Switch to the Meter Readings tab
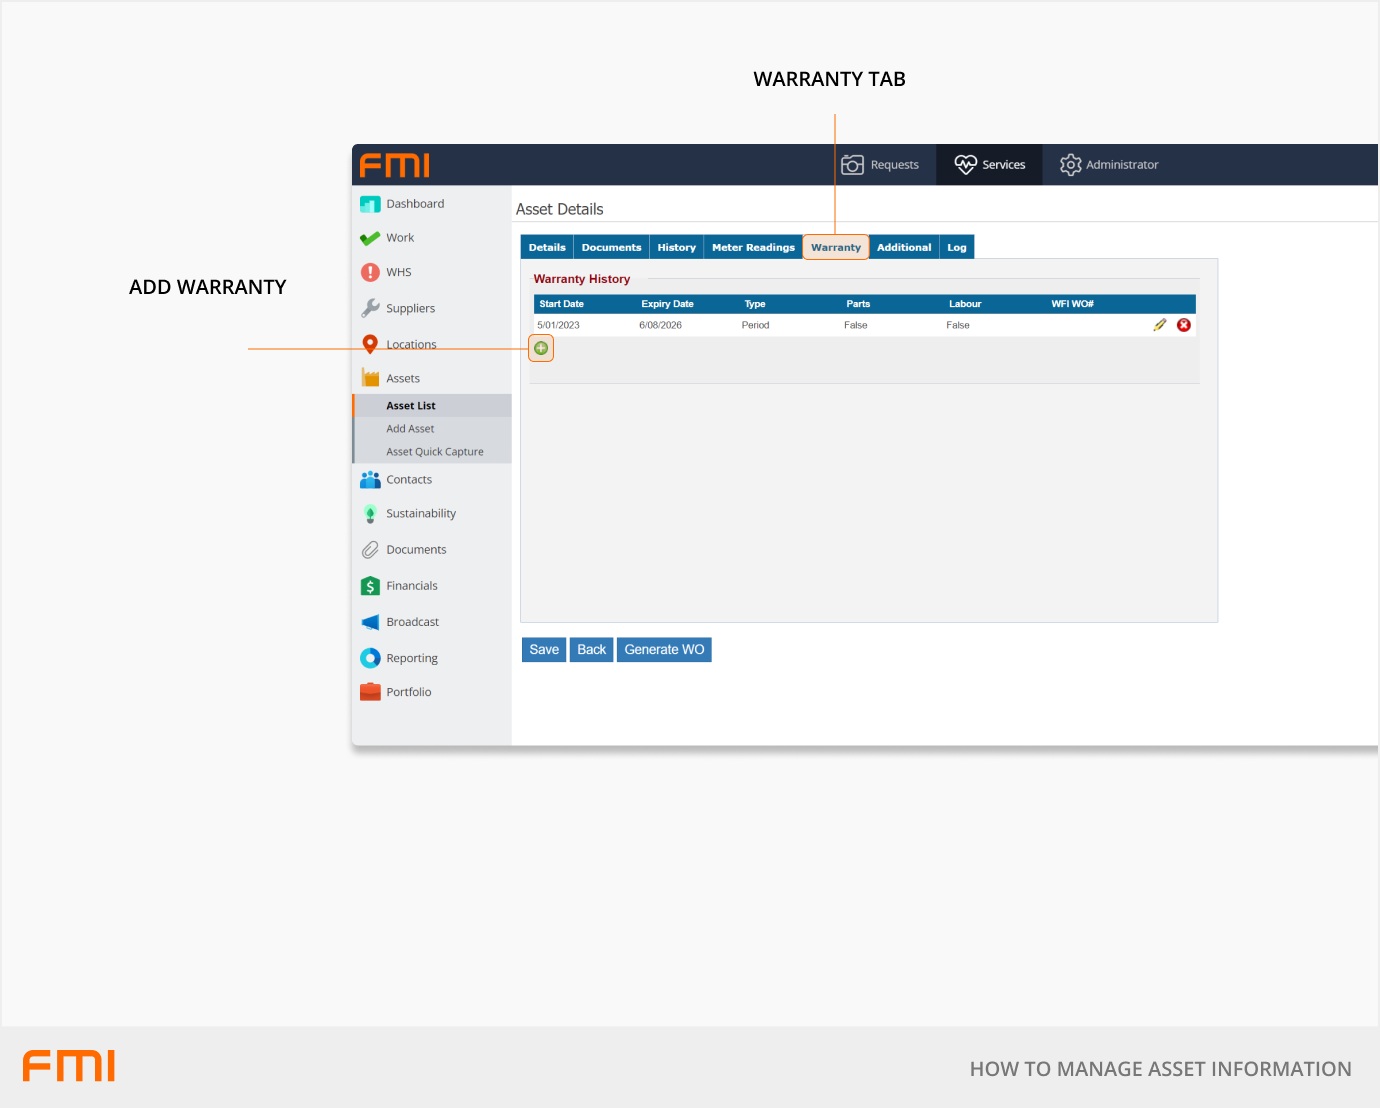The image size is (1380, 1108). point(753,247)
